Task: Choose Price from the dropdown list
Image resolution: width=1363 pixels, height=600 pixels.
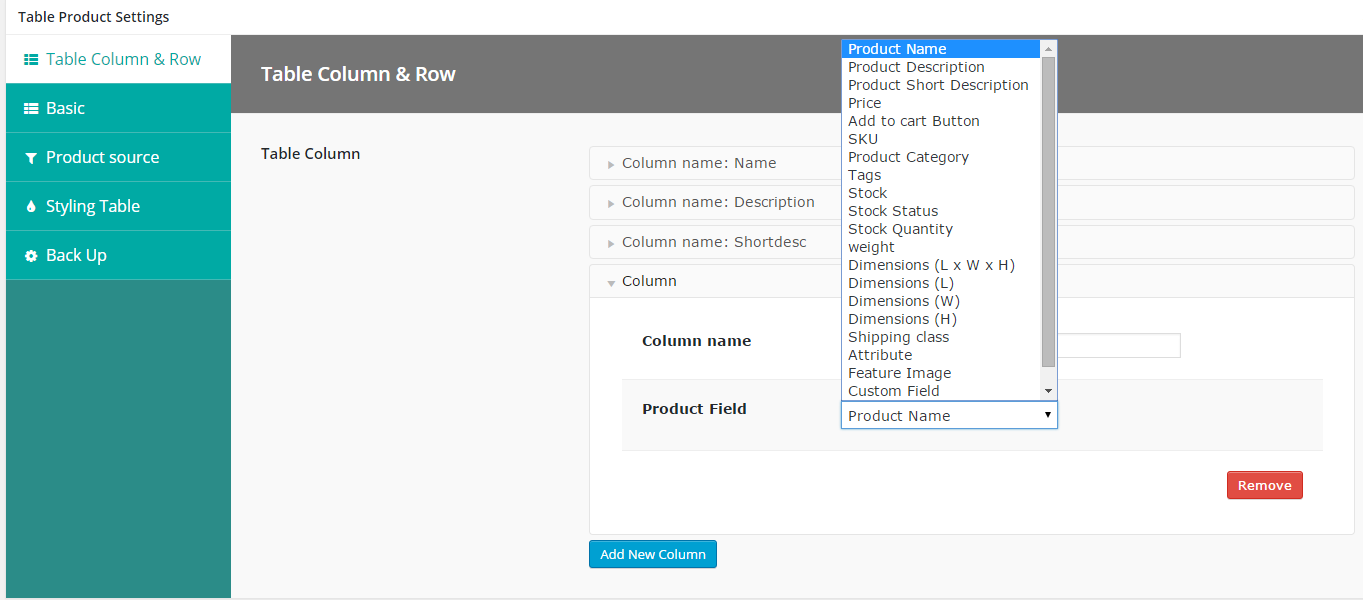Action: coord(865,103)
